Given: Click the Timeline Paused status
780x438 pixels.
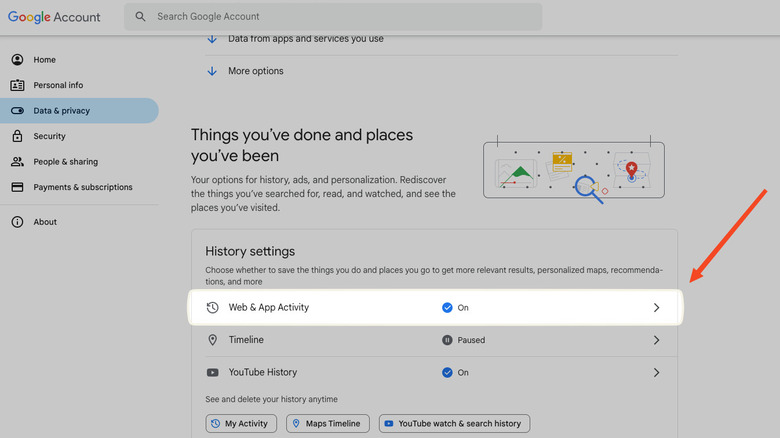Looking at the screenshot, I should (463, 340).
